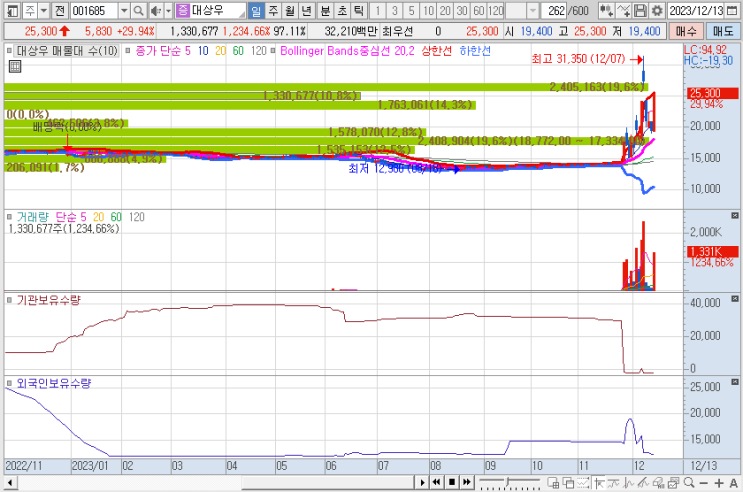Close the 기관보유수량 pane with X icon
The image size is (743, 492).
(734, 299)
